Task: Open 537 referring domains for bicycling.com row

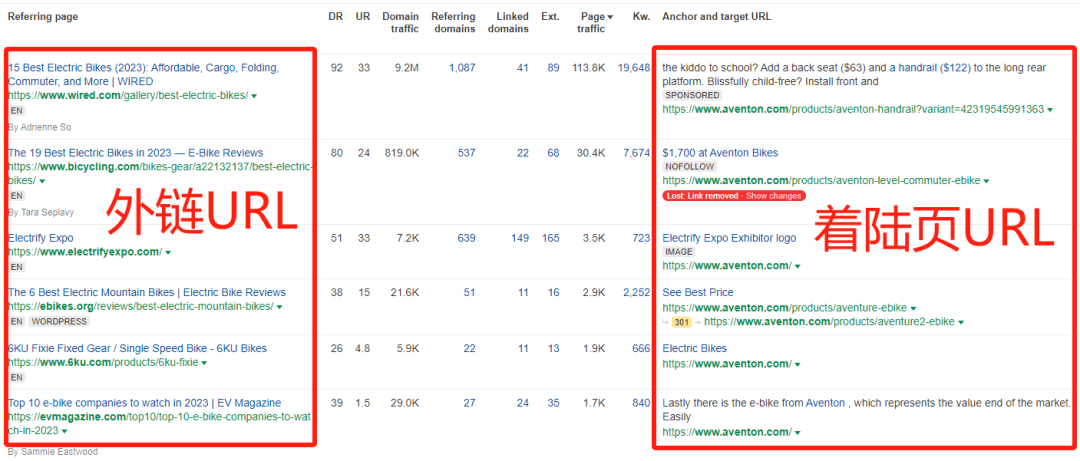Action: (466, 153)
